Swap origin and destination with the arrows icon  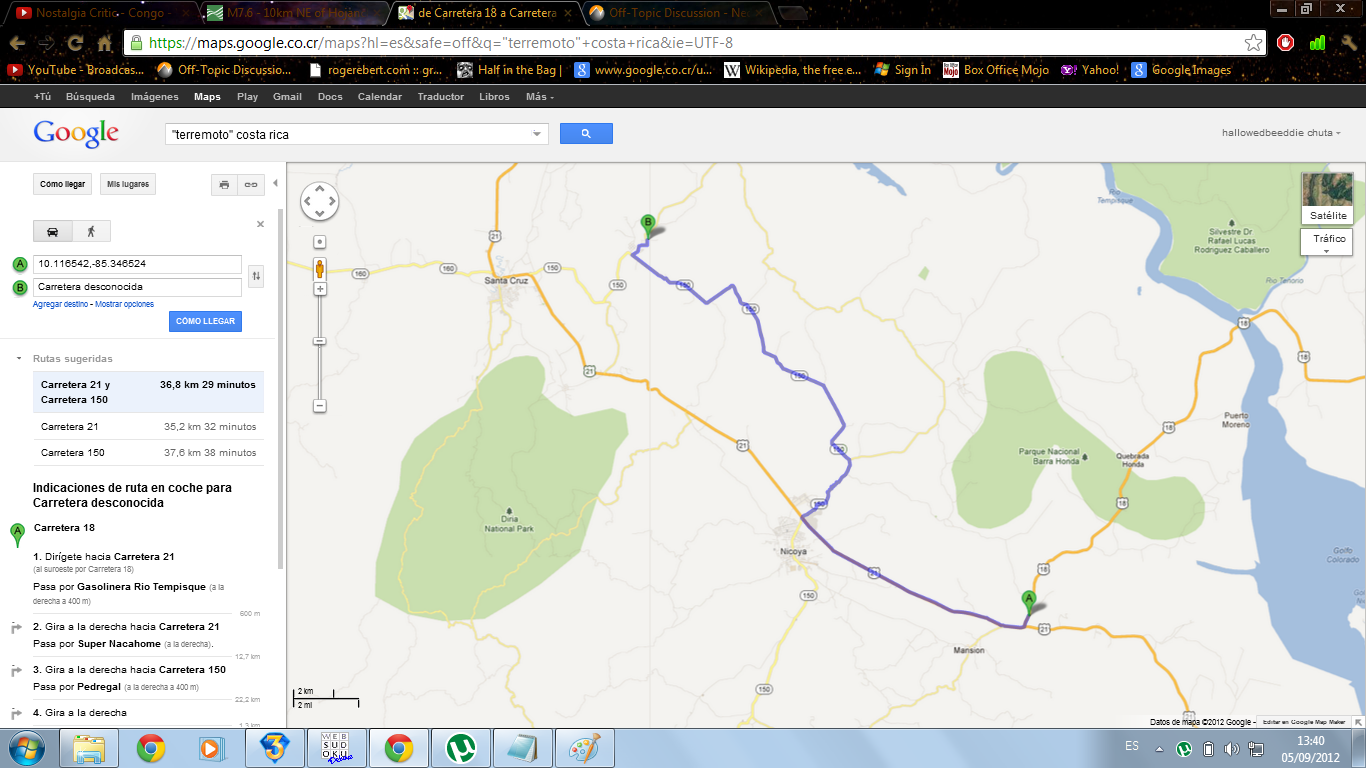[x=256, y=276]
